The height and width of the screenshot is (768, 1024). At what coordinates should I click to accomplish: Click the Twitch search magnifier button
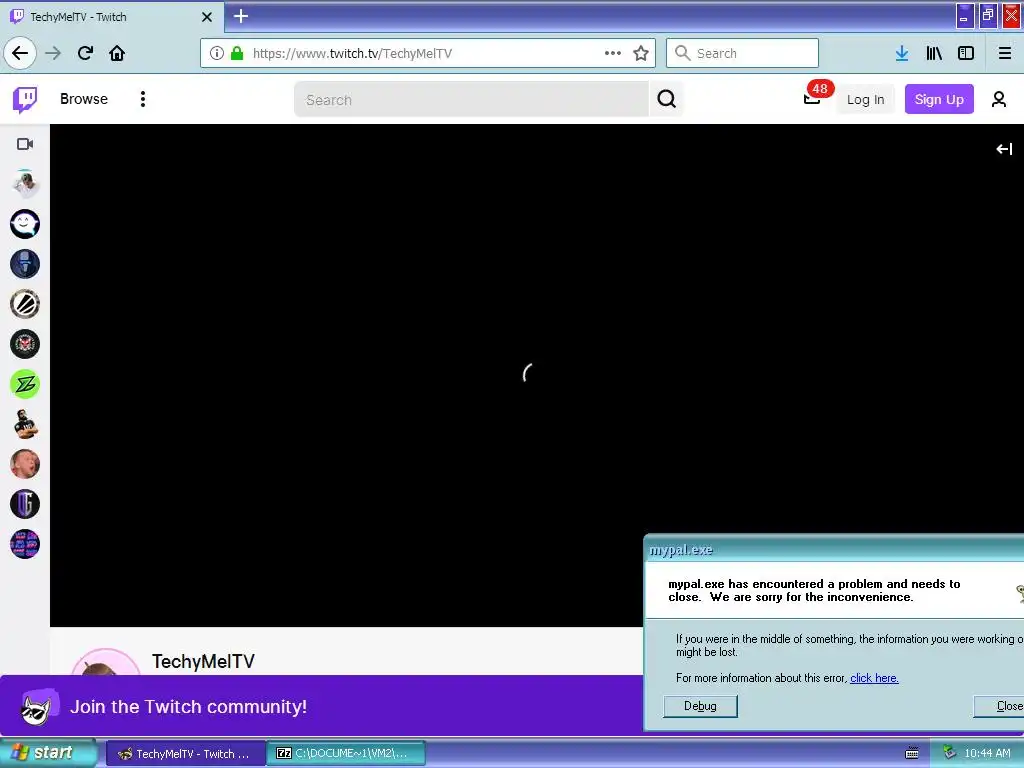point(666,99)
